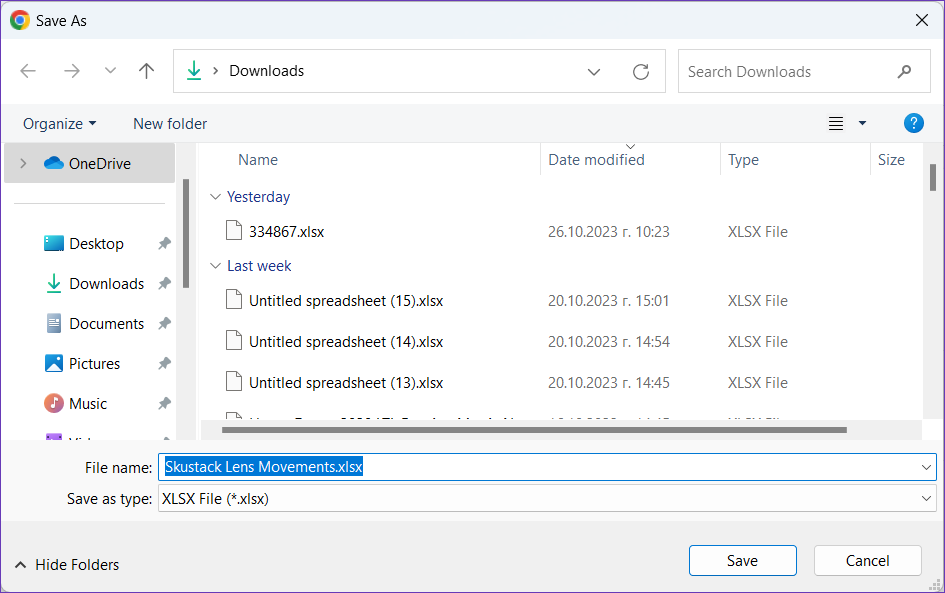Click the view layout icon
The image size is (945, 593).
pyautogui.click(x=836, y=124)
